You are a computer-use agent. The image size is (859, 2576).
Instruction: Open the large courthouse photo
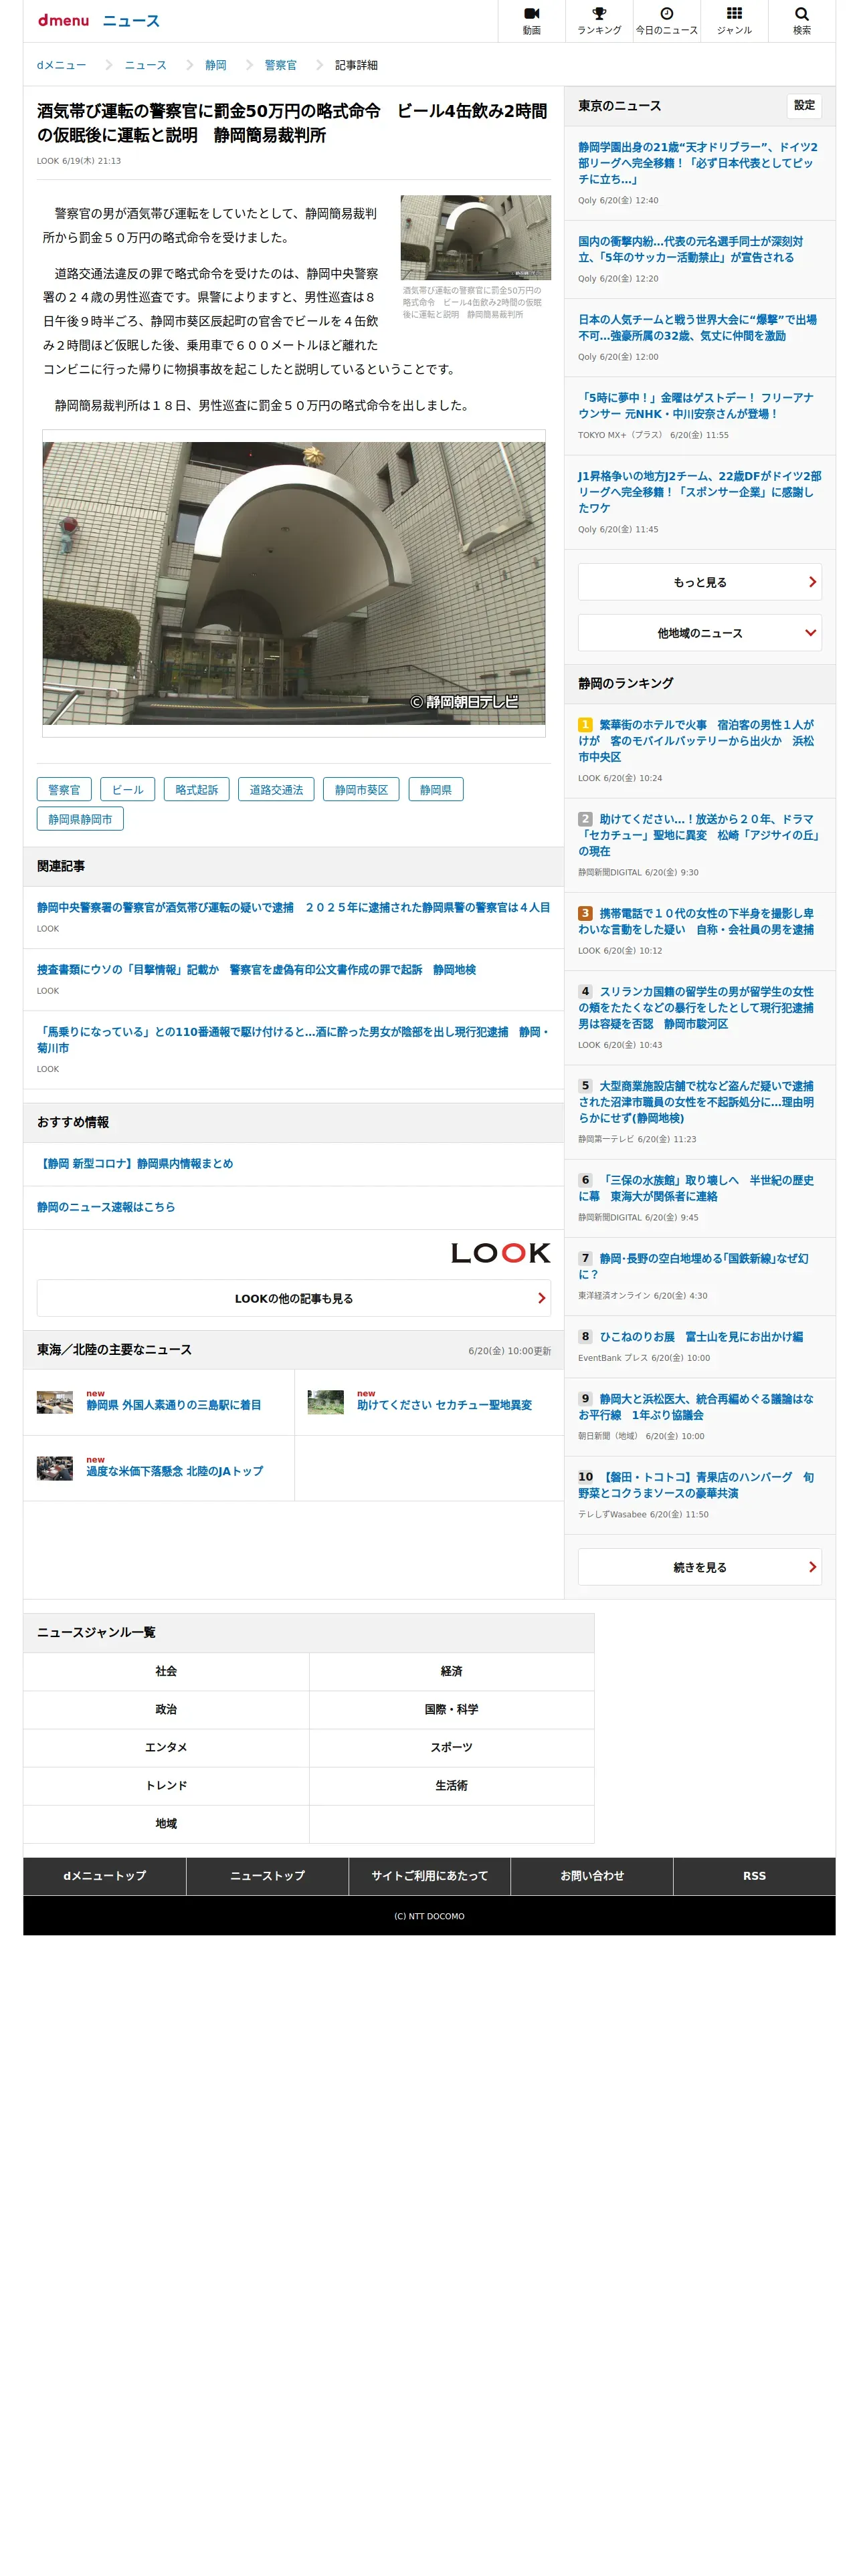294,583
